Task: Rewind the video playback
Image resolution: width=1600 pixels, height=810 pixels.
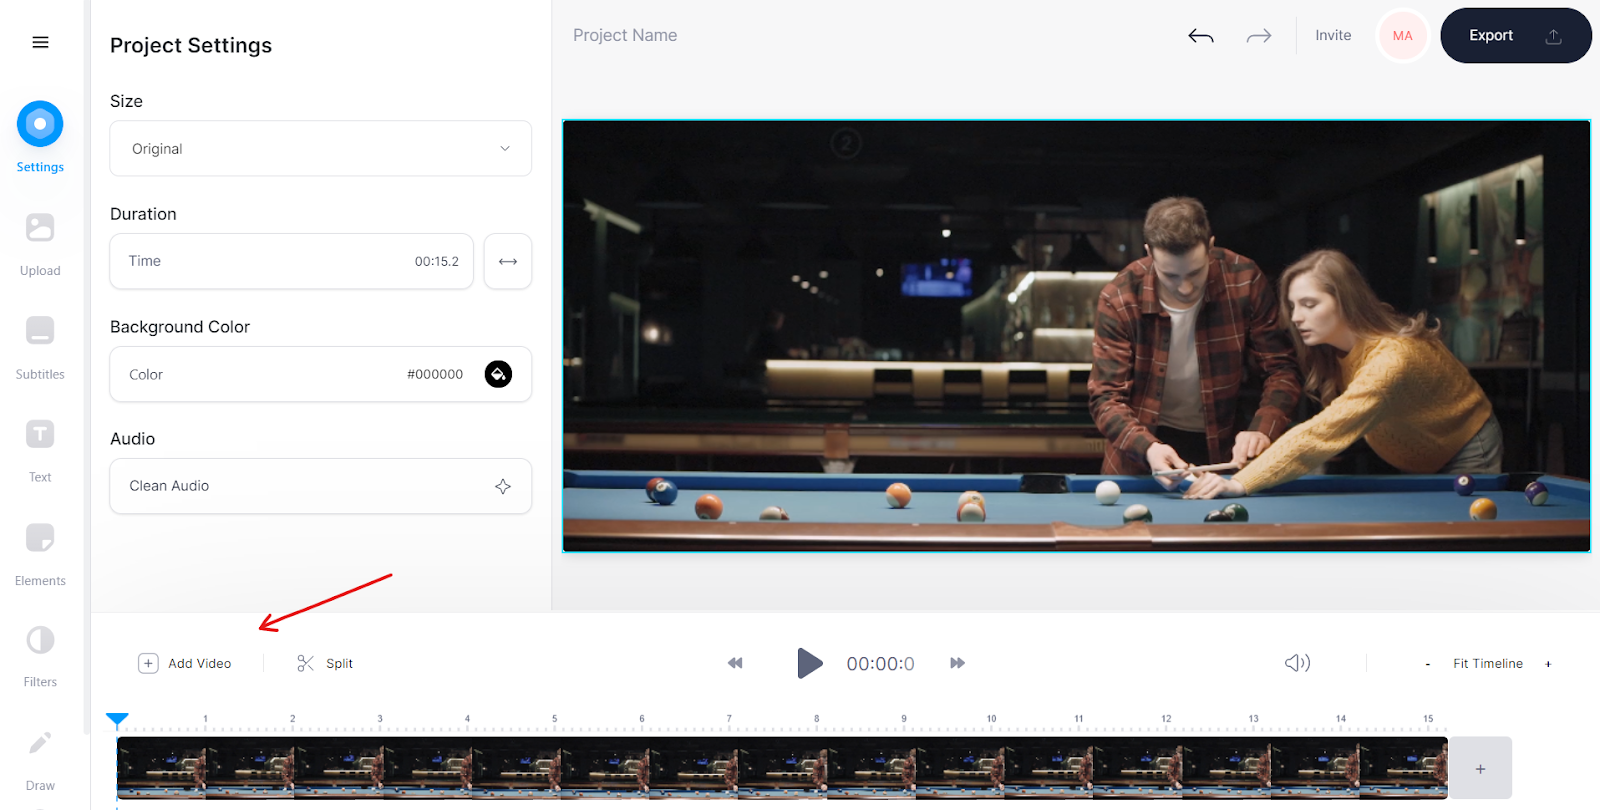Action: 735,663
